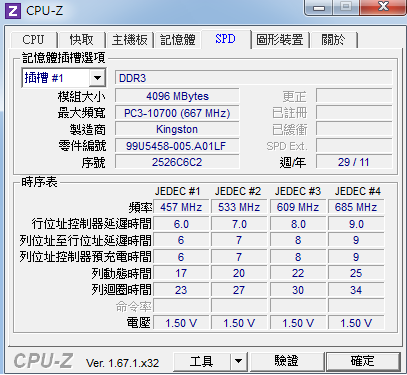
Task: Select the 6.0 CAS latency cell
Action: [181, 224]
